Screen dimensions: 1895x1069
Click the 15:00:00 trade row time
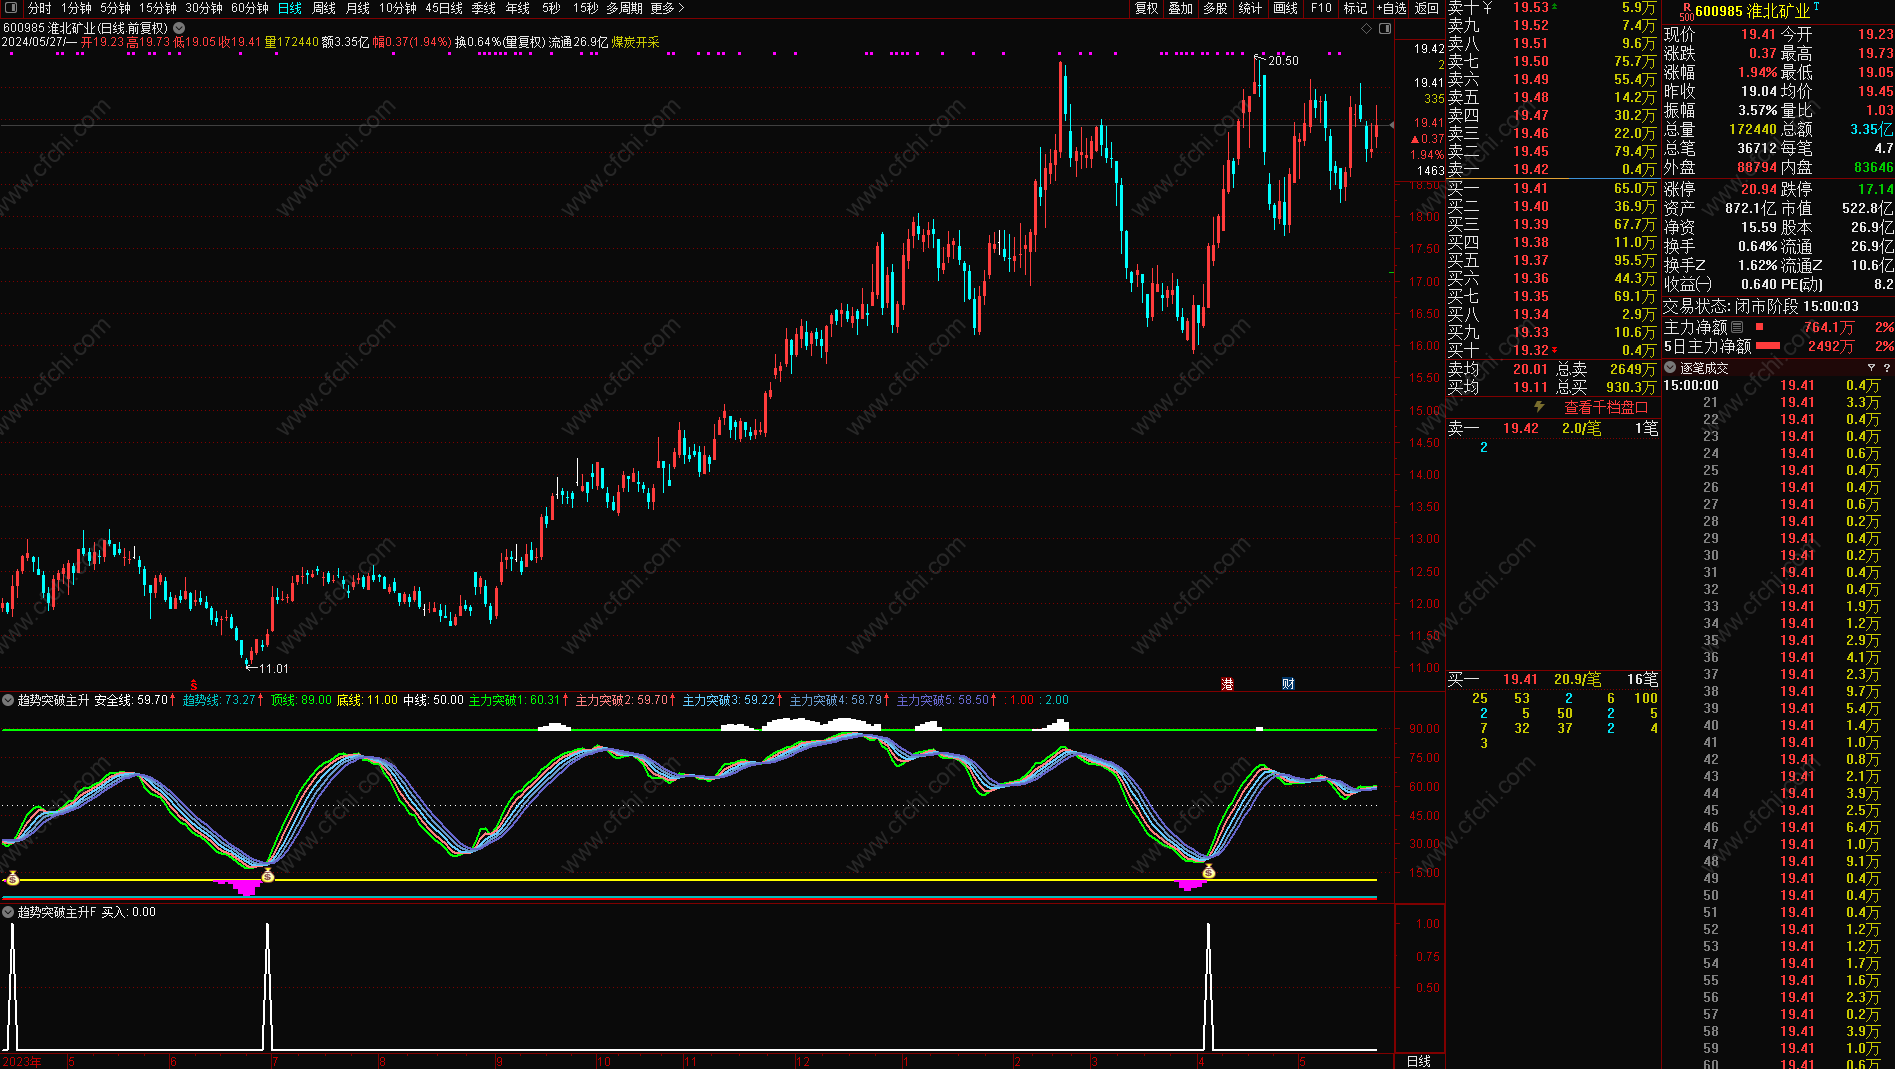click(1691, 385)
